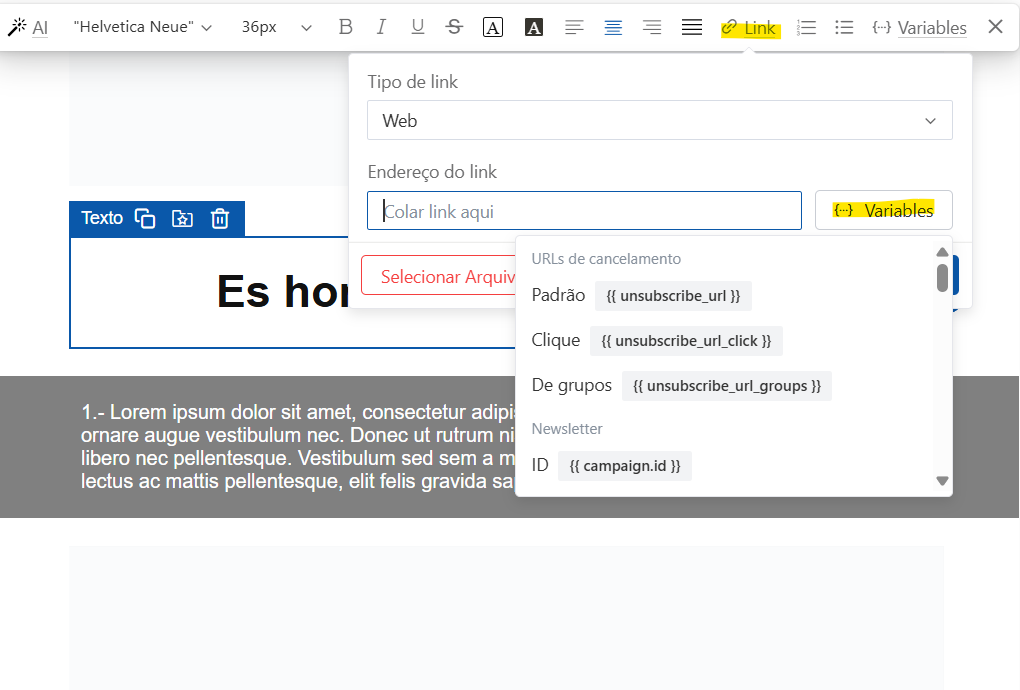The height and width of the screenshot is (690, 1020).
Task: Open the Tipo de link dropdown
Action: click(x=660, y=120)
